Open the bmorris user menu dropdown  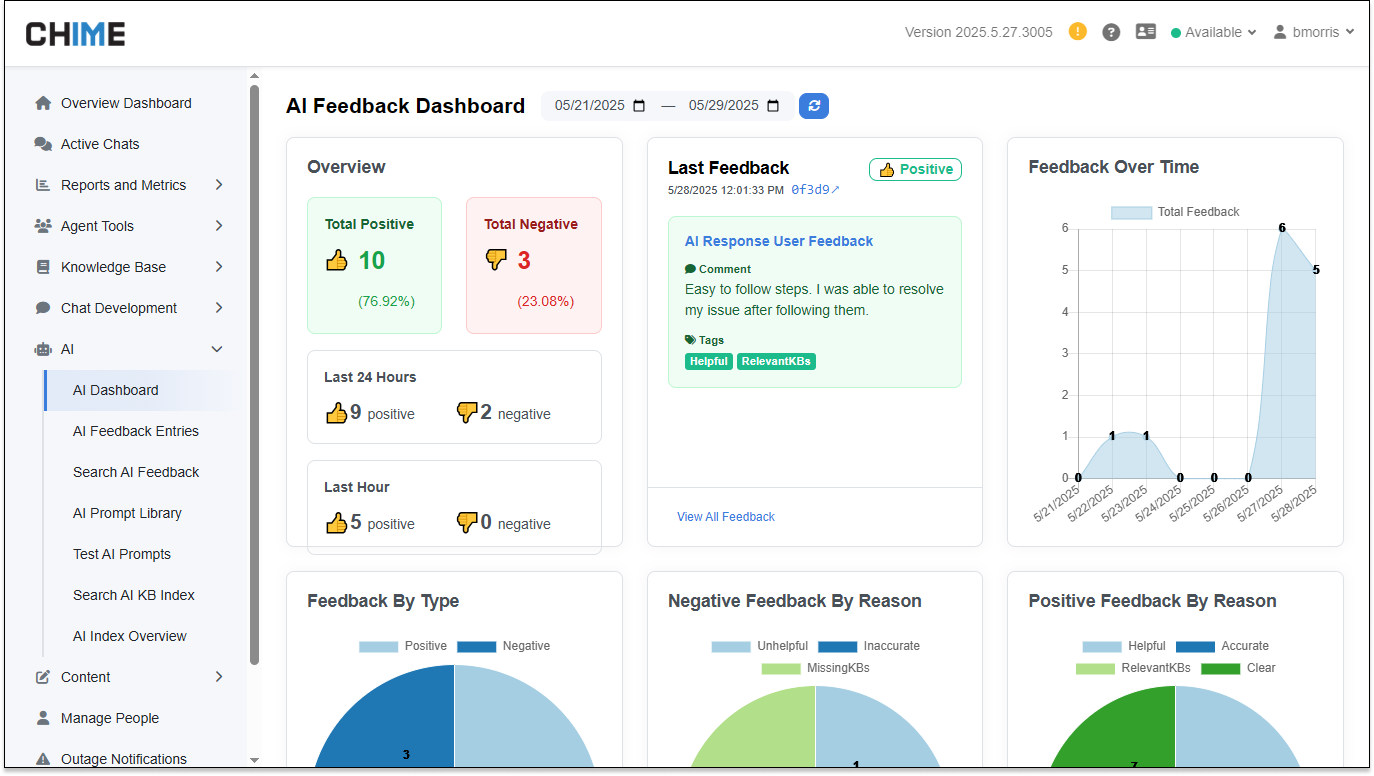tap(1314, 32)
